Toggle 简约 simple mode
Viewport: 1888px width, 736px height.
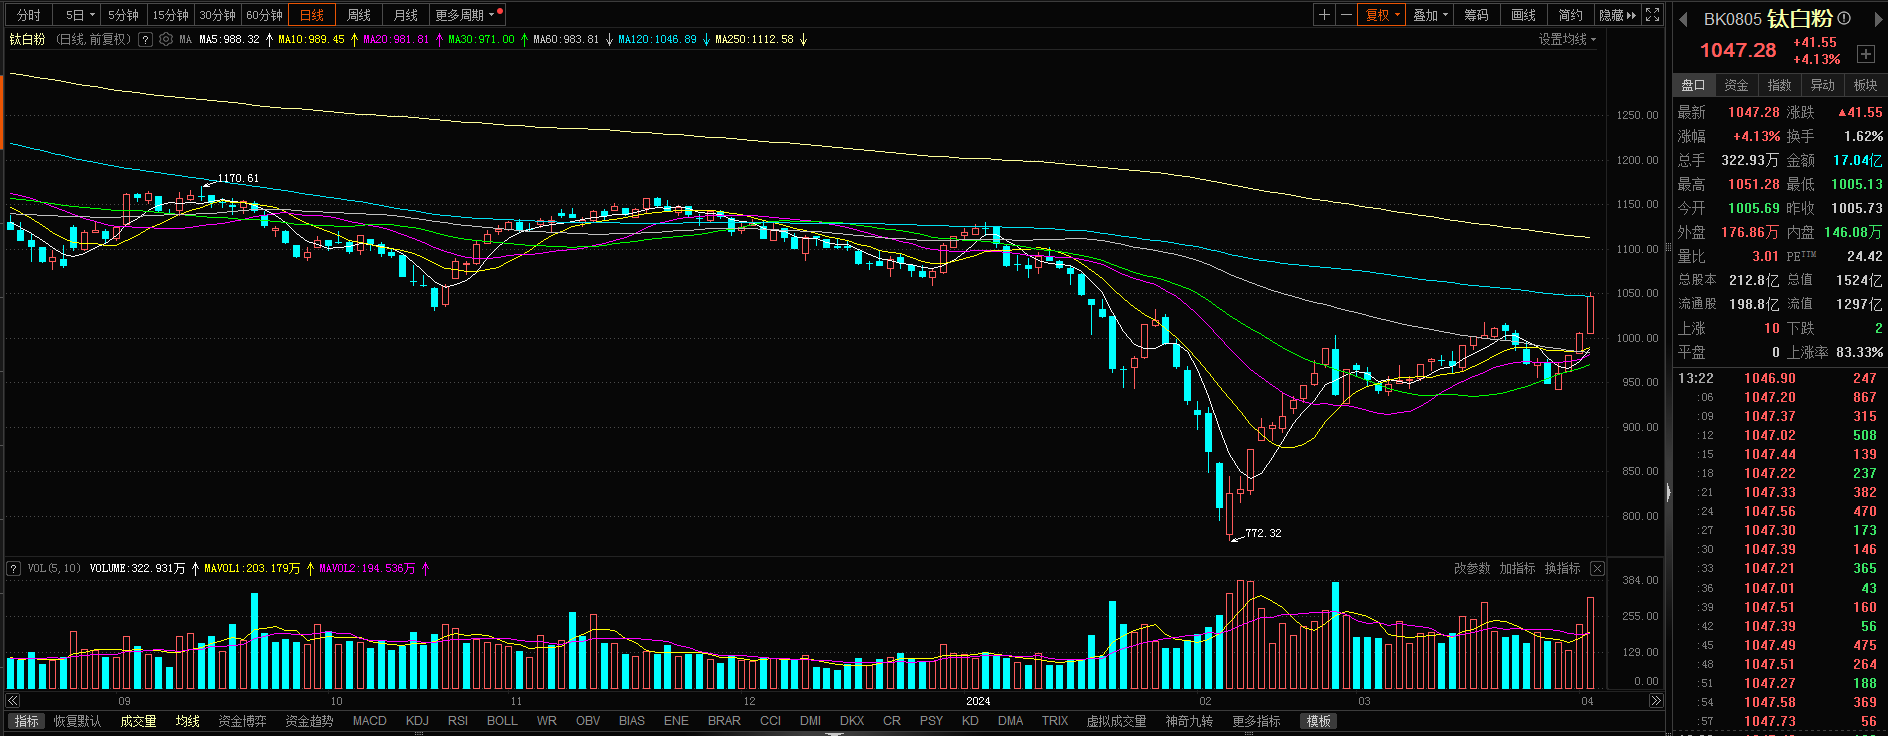[x=1571, y=15]
